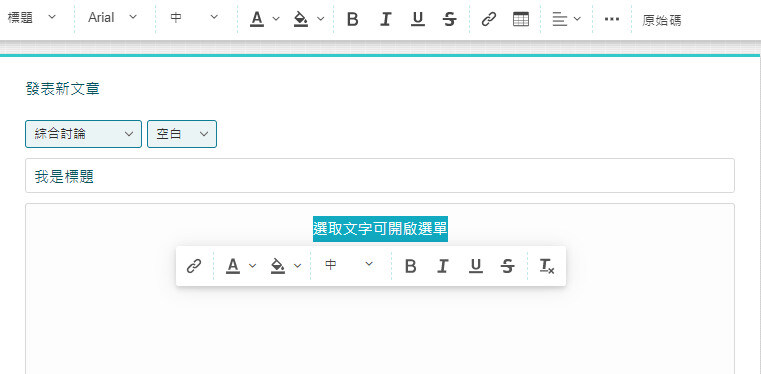The width and height of the screenshot is (761, 374).
Task: Apply strikethrough from the top toolbar
Action: (450, 19)
